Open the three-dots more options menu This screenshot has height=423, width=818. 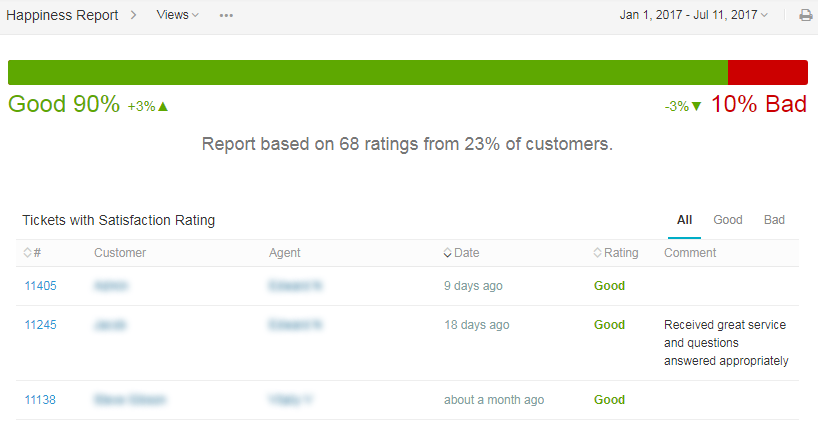coord(226,15)
